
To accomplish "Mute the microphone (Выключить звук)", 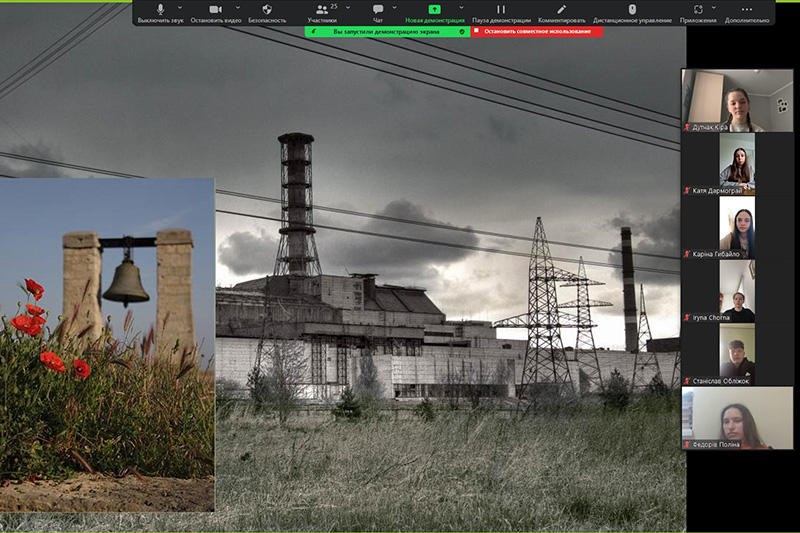I will point(160,10).
